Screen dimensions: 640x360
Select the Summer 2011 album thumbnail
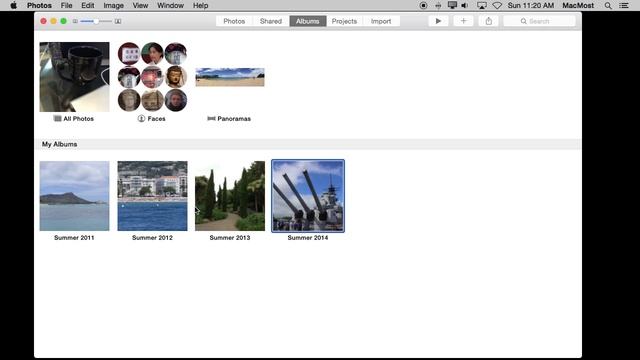[74, 196]
